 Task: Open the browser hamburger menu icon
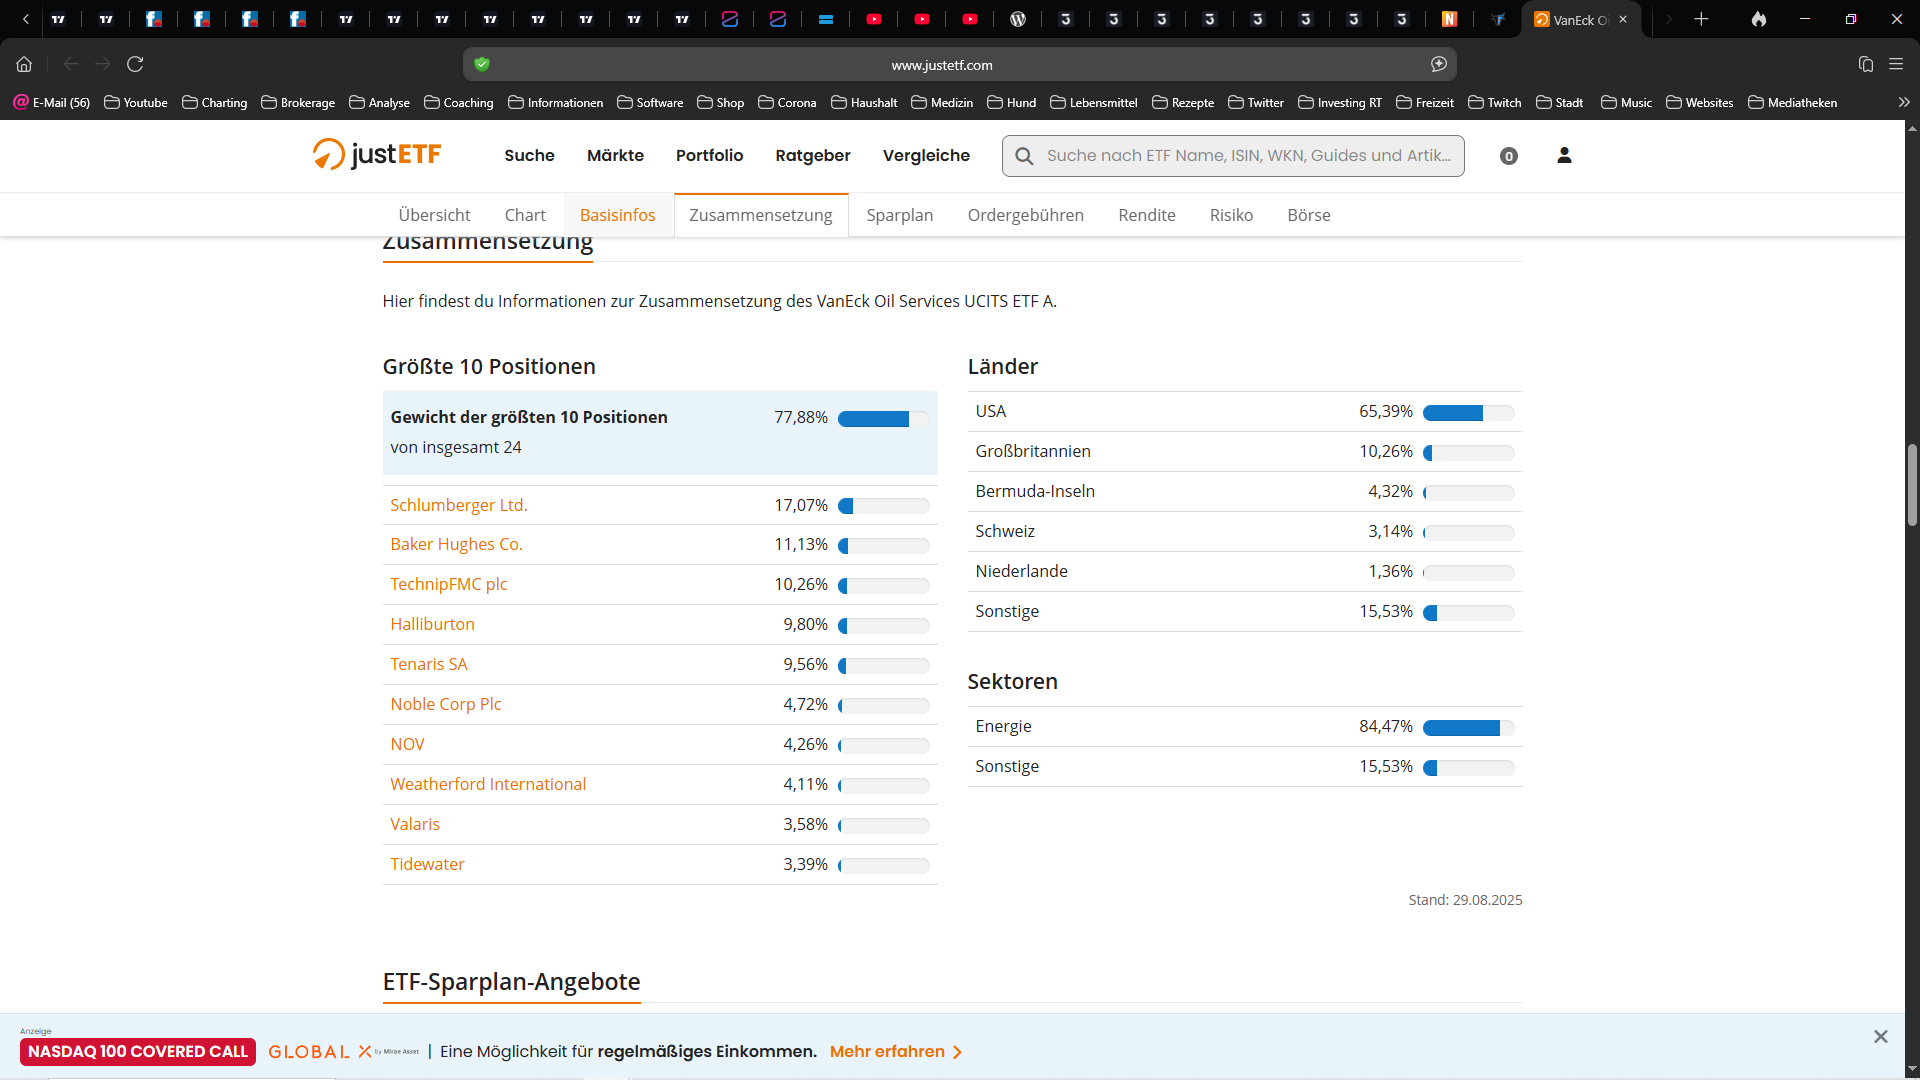(x=1896, y=64)
